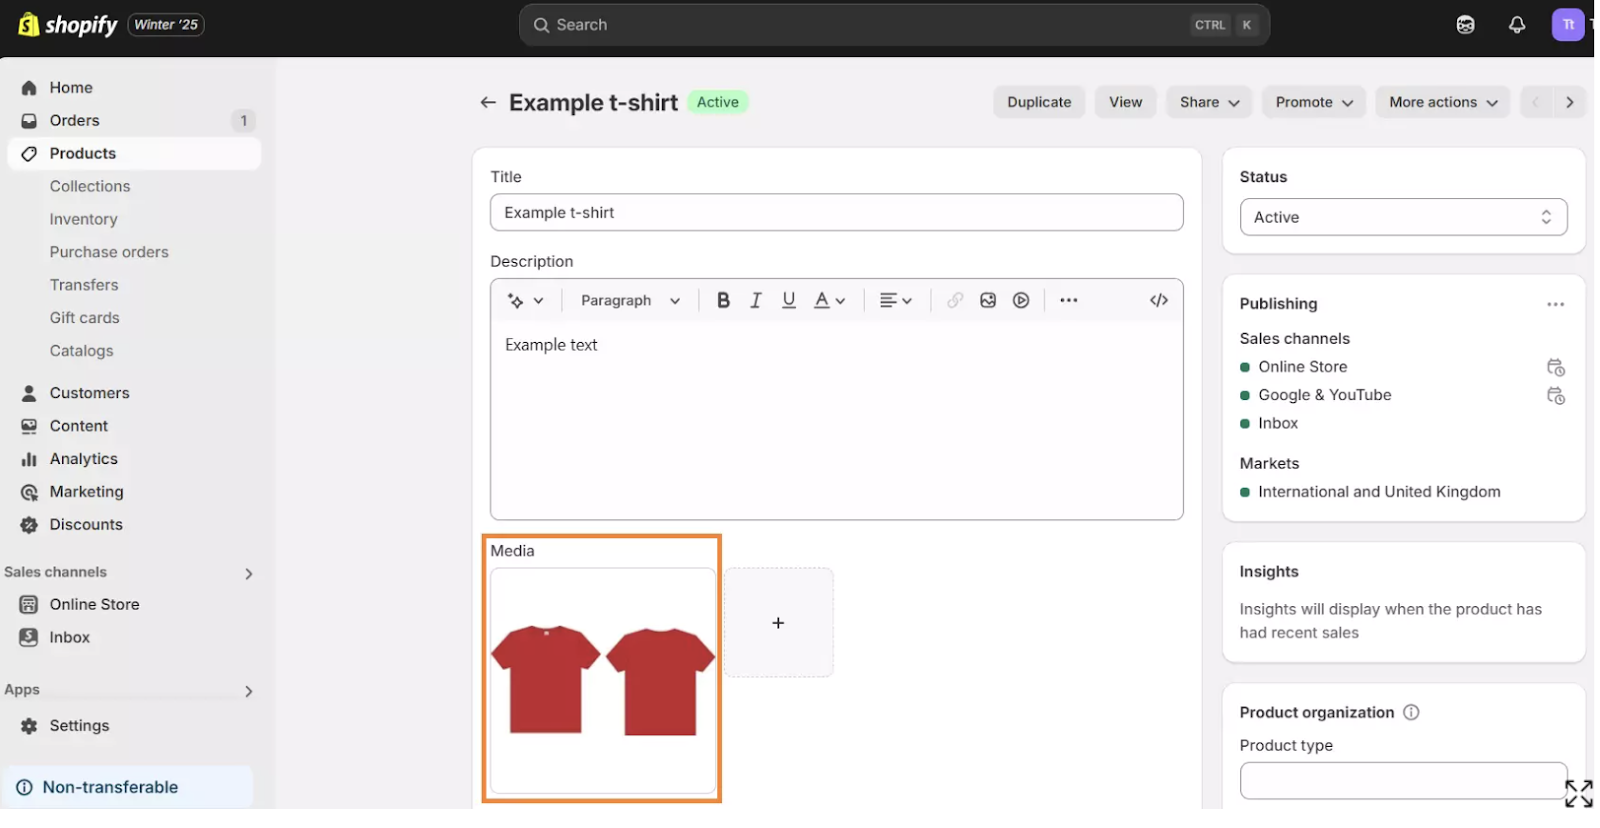Toggle italic formatting

point(756,300)
